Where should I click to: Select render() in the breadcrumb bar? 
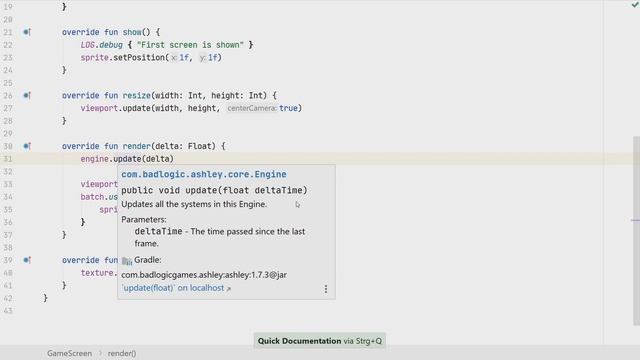pos(122,353)
